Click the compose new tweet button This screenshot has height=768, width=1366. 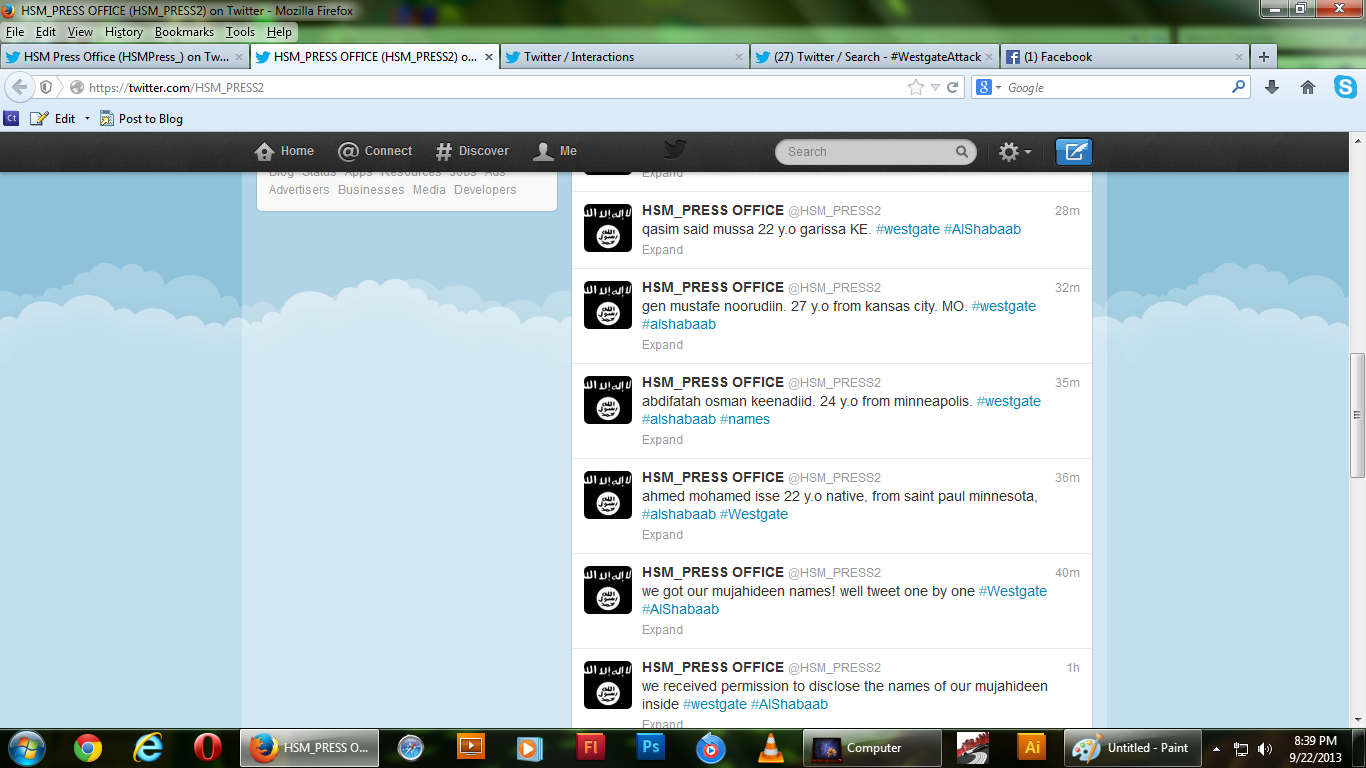pos(1074,152)
